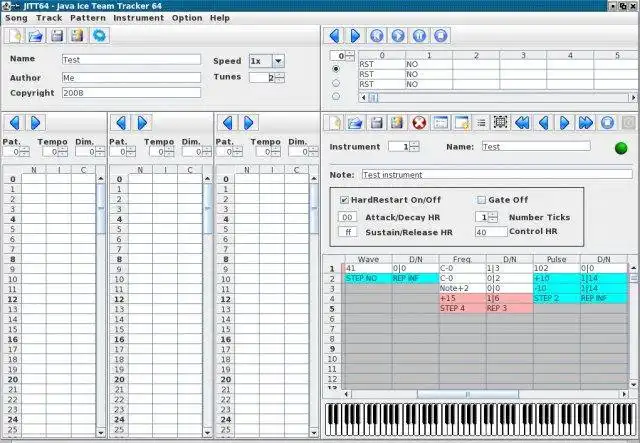Click the right arrow in the sequence toolbar
The height and width of the screenshot is (443, 640).
356,36
